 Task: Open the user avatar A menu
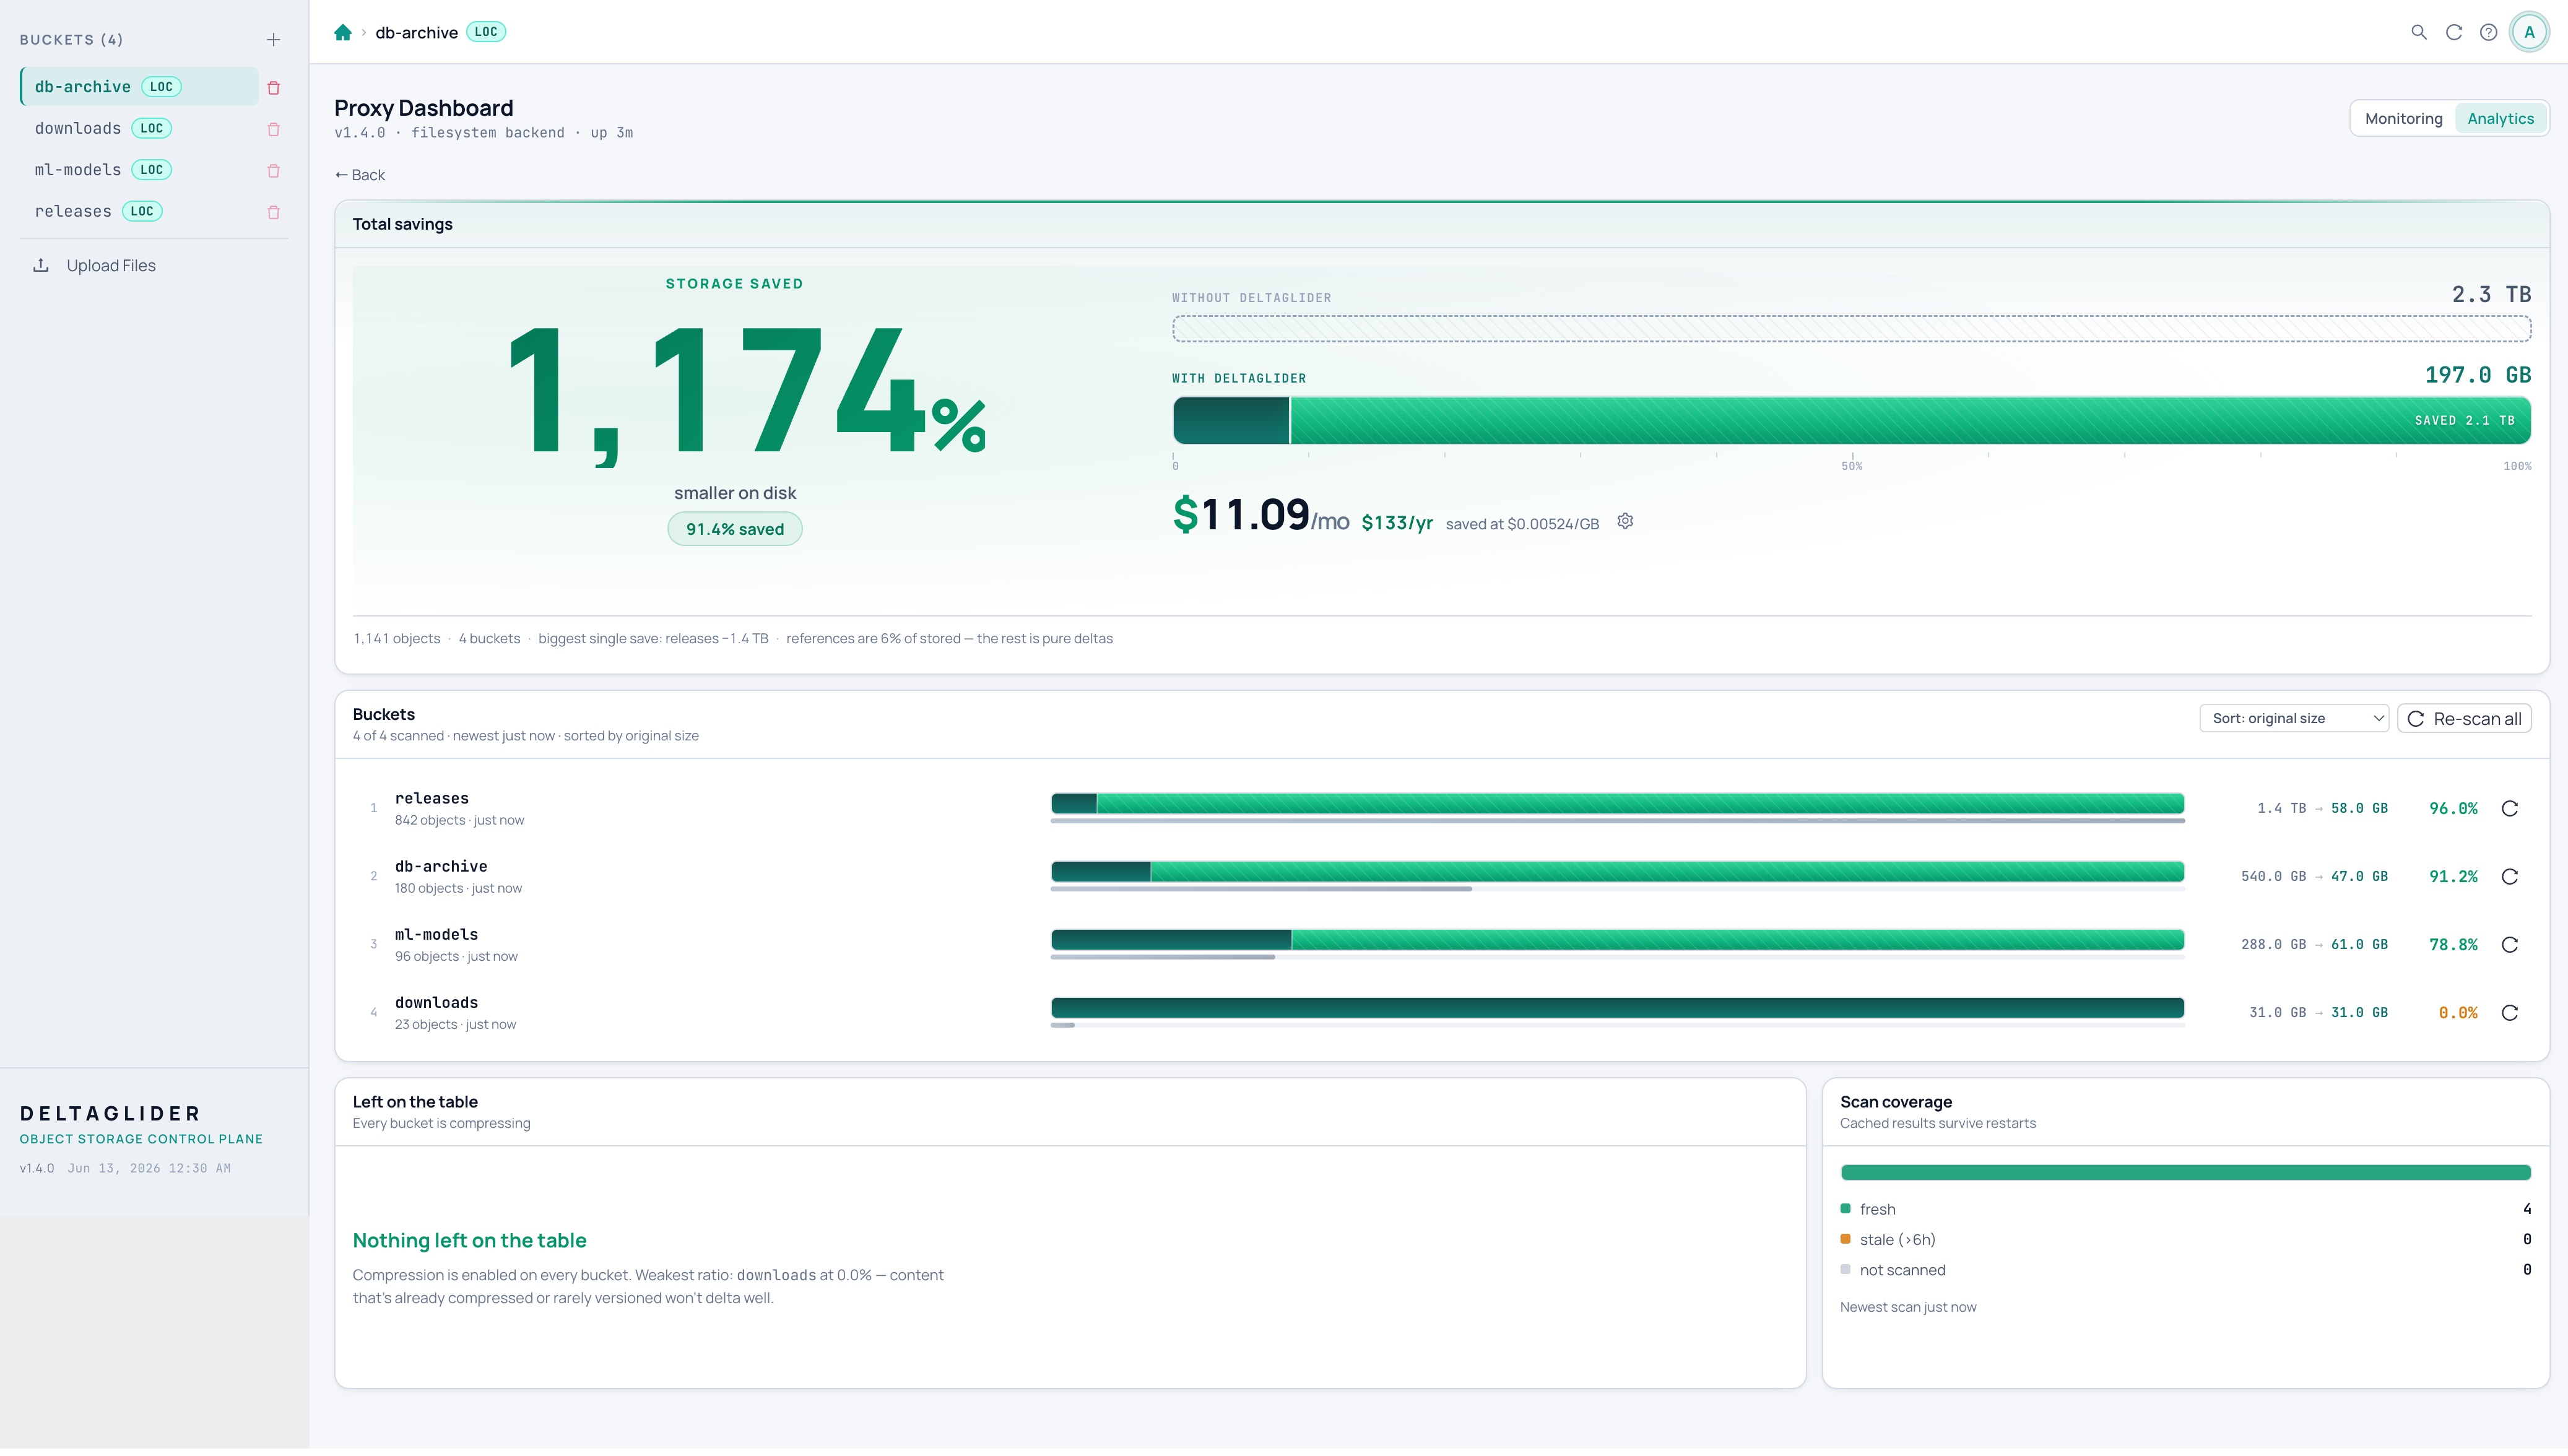click(2530, 32)
